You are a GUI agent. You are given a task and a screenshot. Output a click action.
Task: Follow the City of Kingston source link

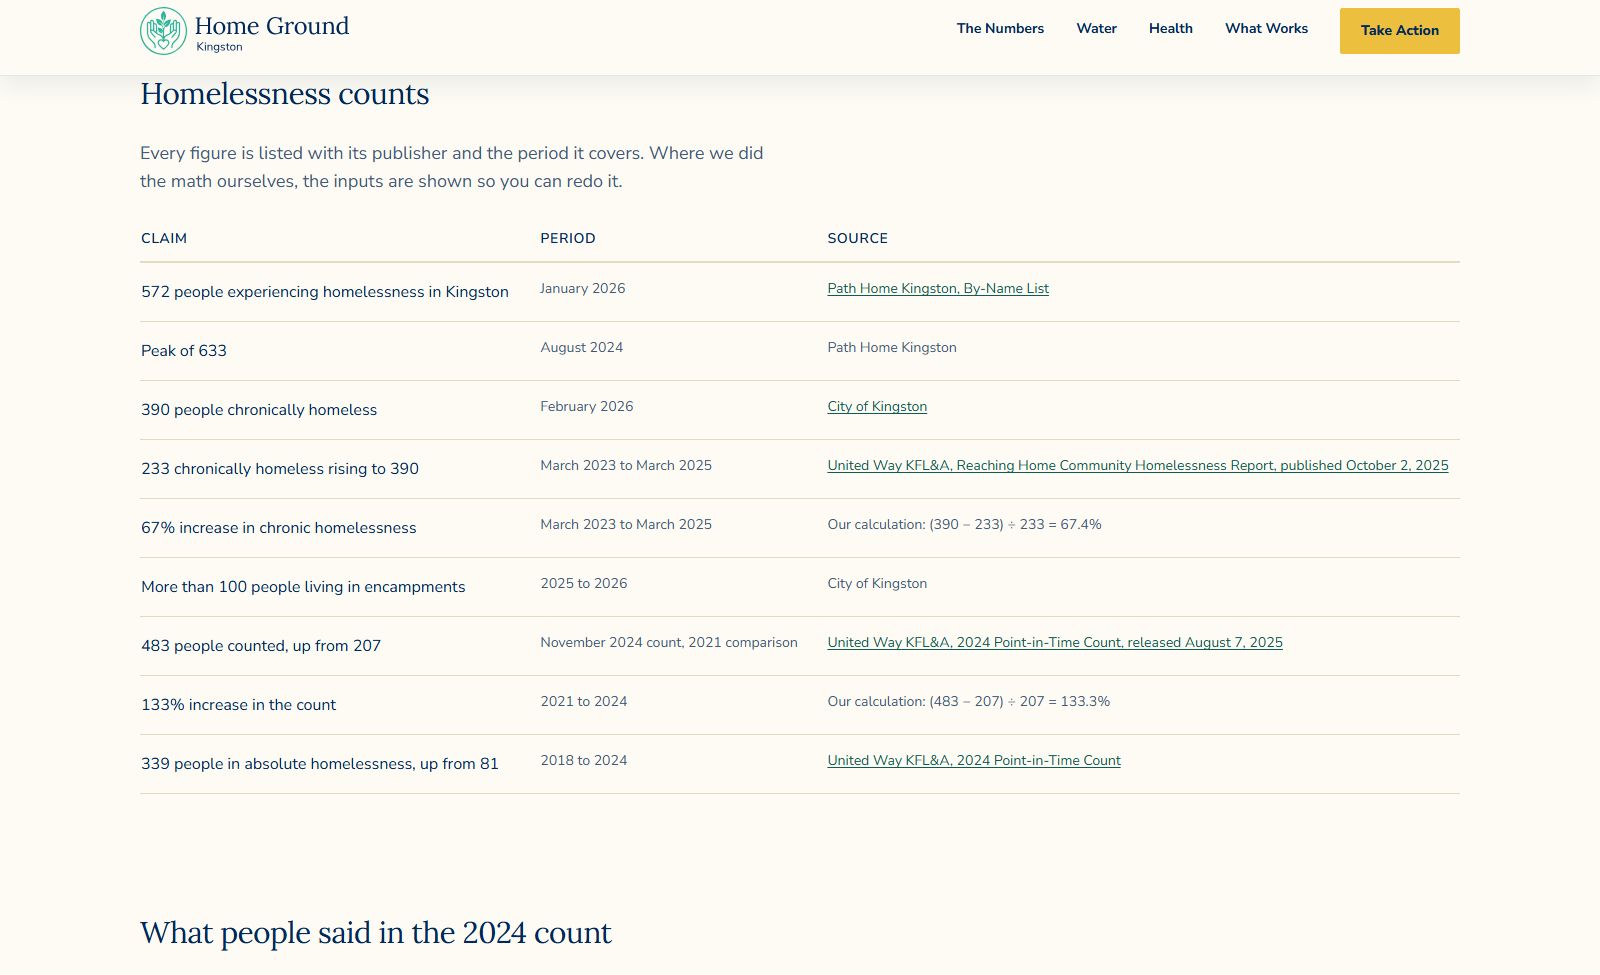pyautogui.click(x=877, y=407)
